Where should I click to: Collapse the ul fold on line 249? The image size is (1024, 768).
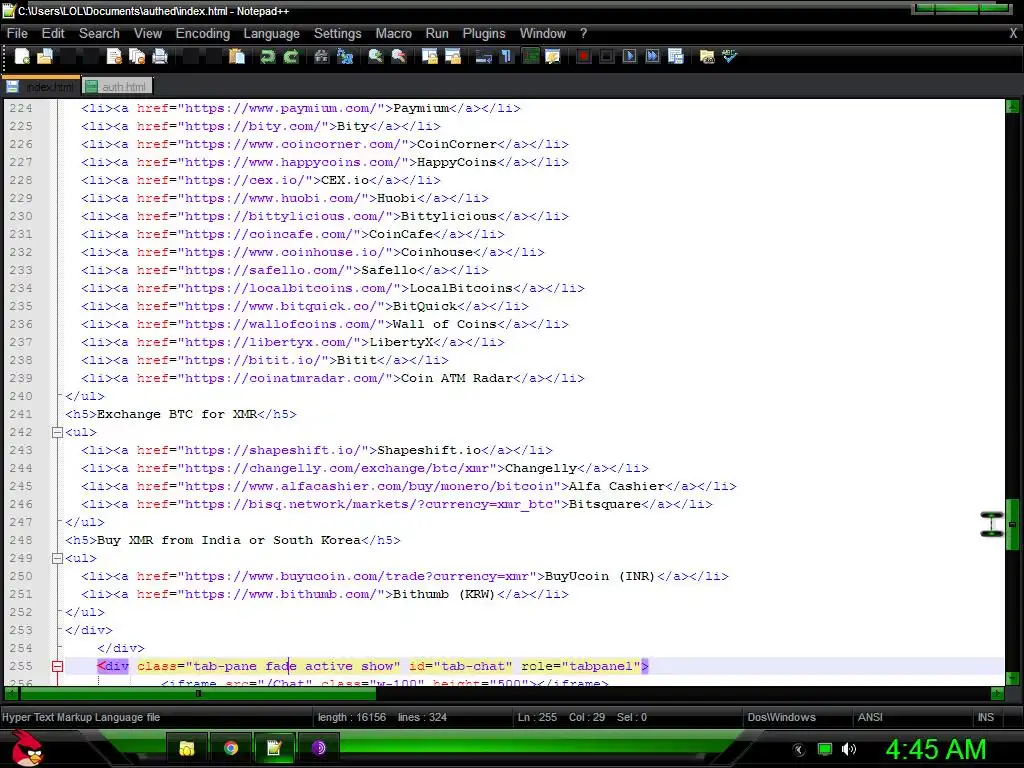pyautogui.click(x=57, y=558)
